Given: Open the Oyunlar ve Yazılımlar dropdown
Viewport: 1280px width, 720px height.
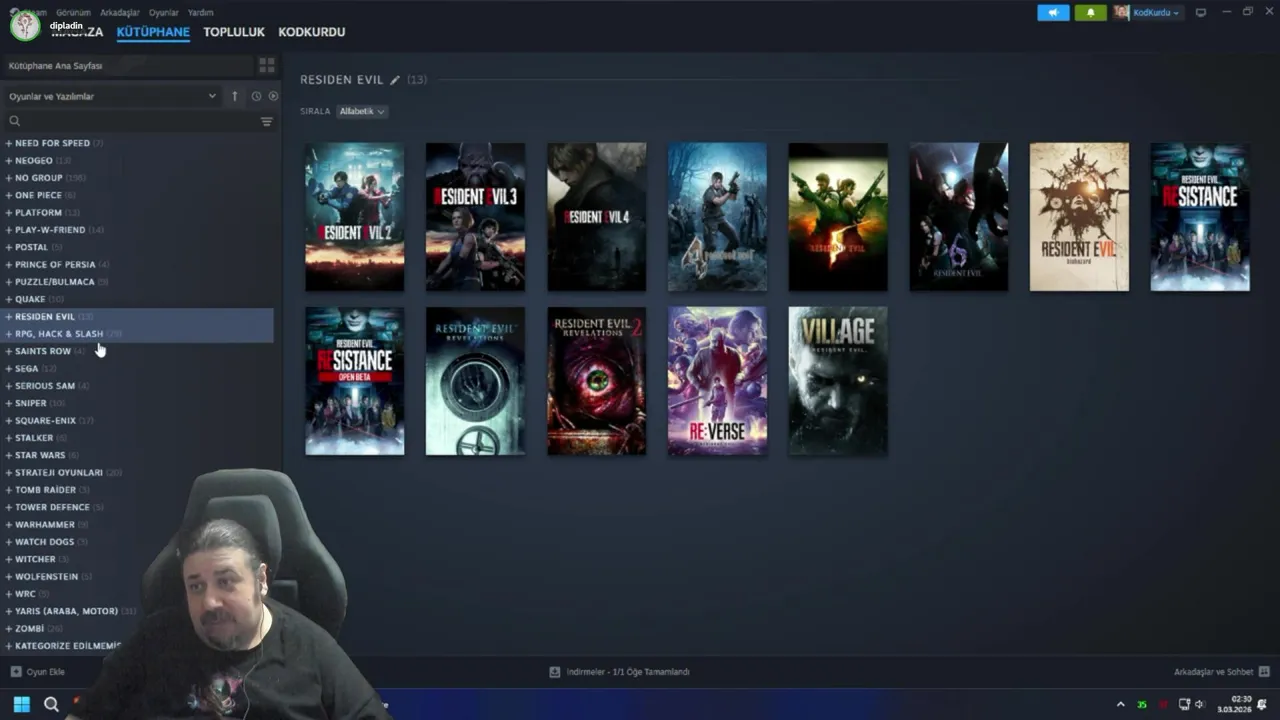Looking at the screenshot, I should point(112,96).
